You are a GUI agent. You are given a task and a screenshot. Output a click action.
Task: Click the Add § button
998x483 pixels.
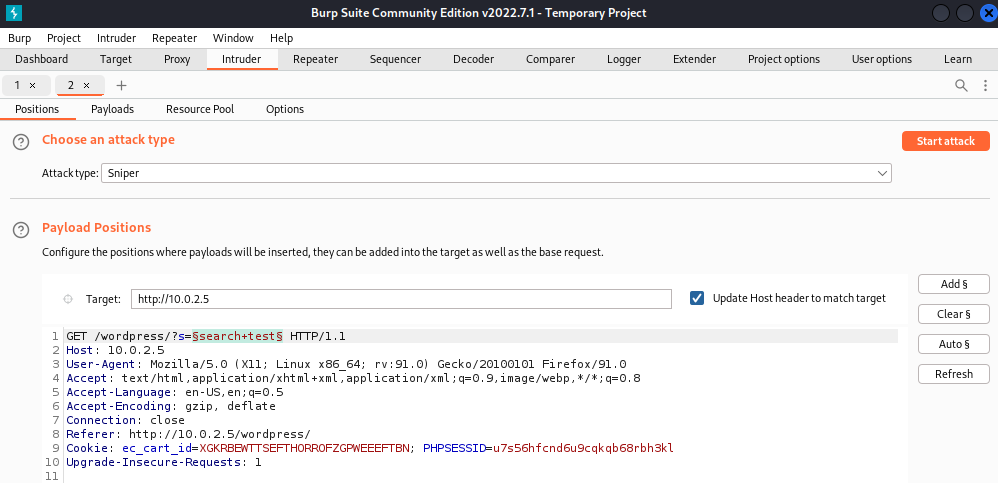953,284
